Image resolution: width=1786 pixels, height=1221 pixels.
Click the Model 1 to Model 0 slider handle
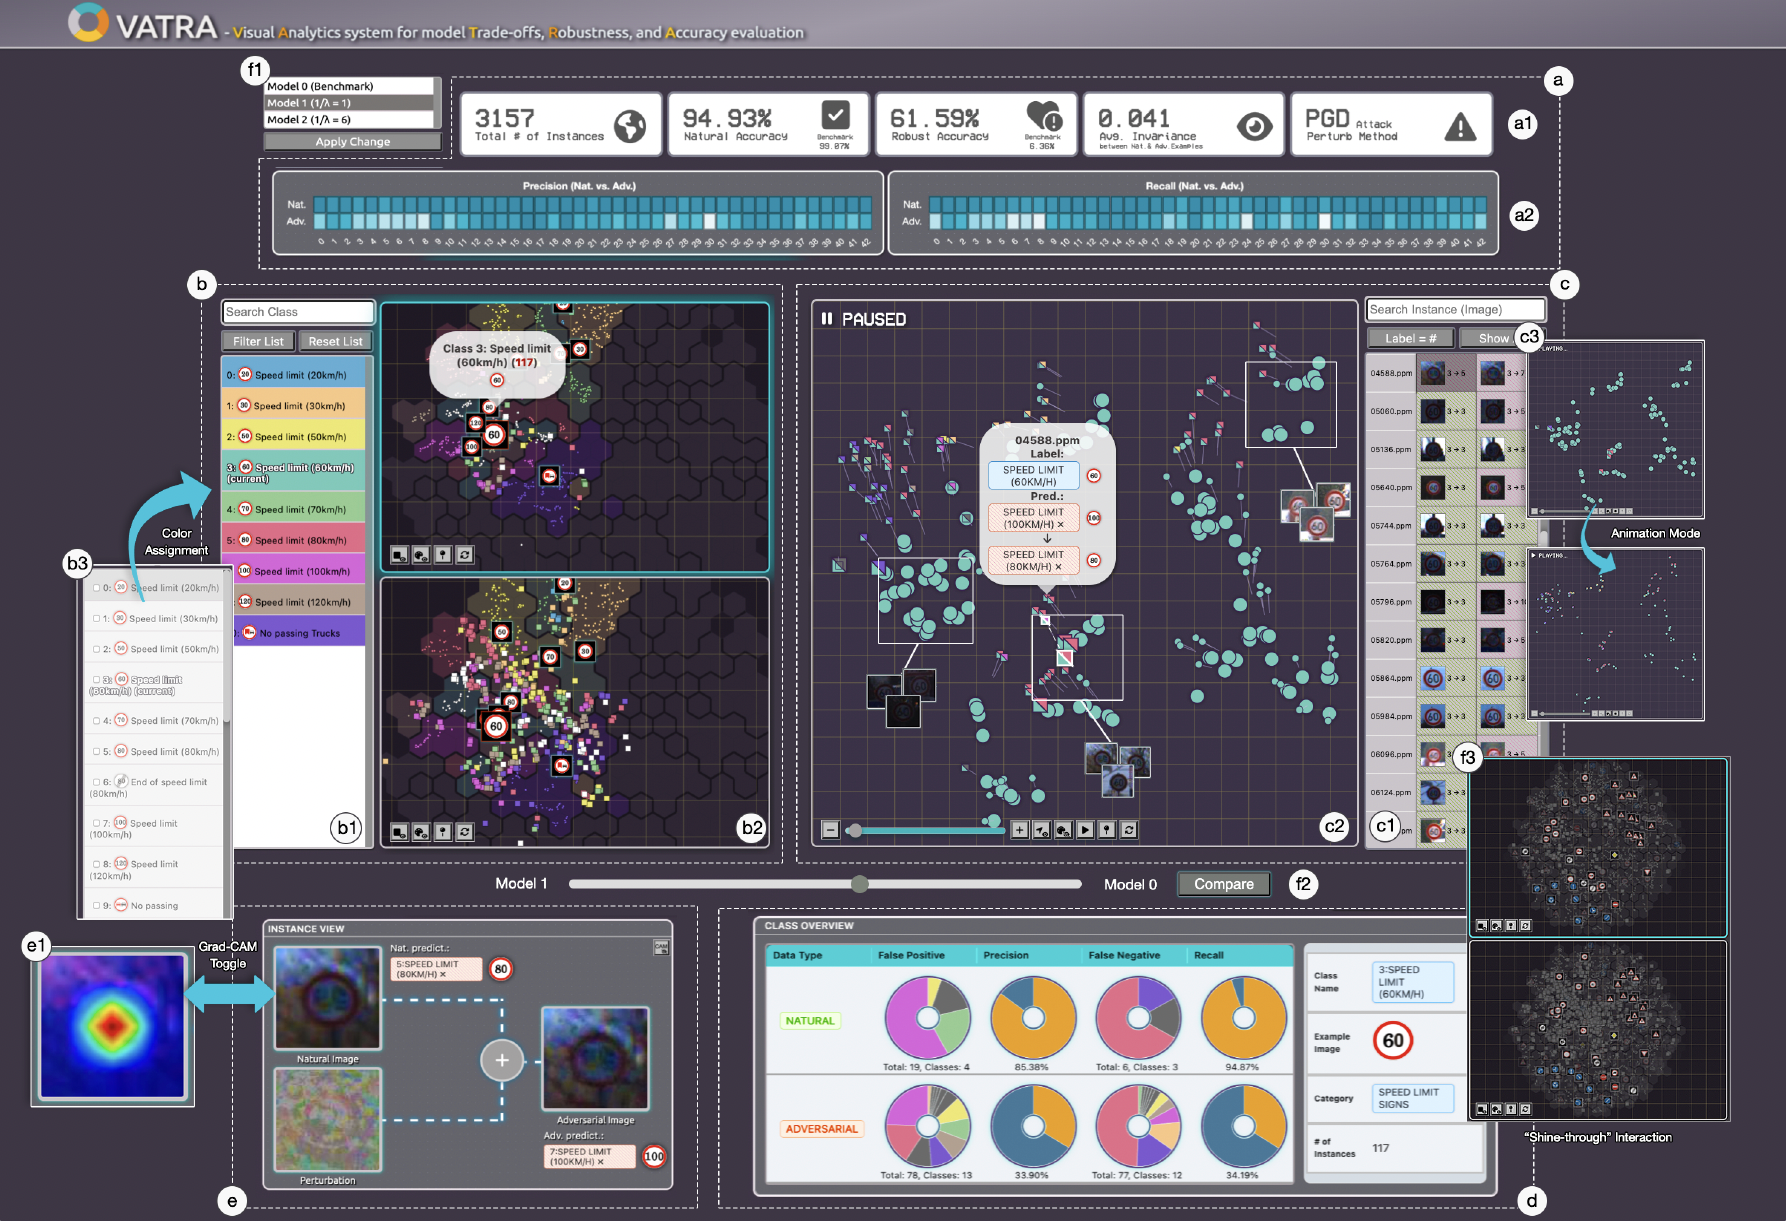(860, 884)
